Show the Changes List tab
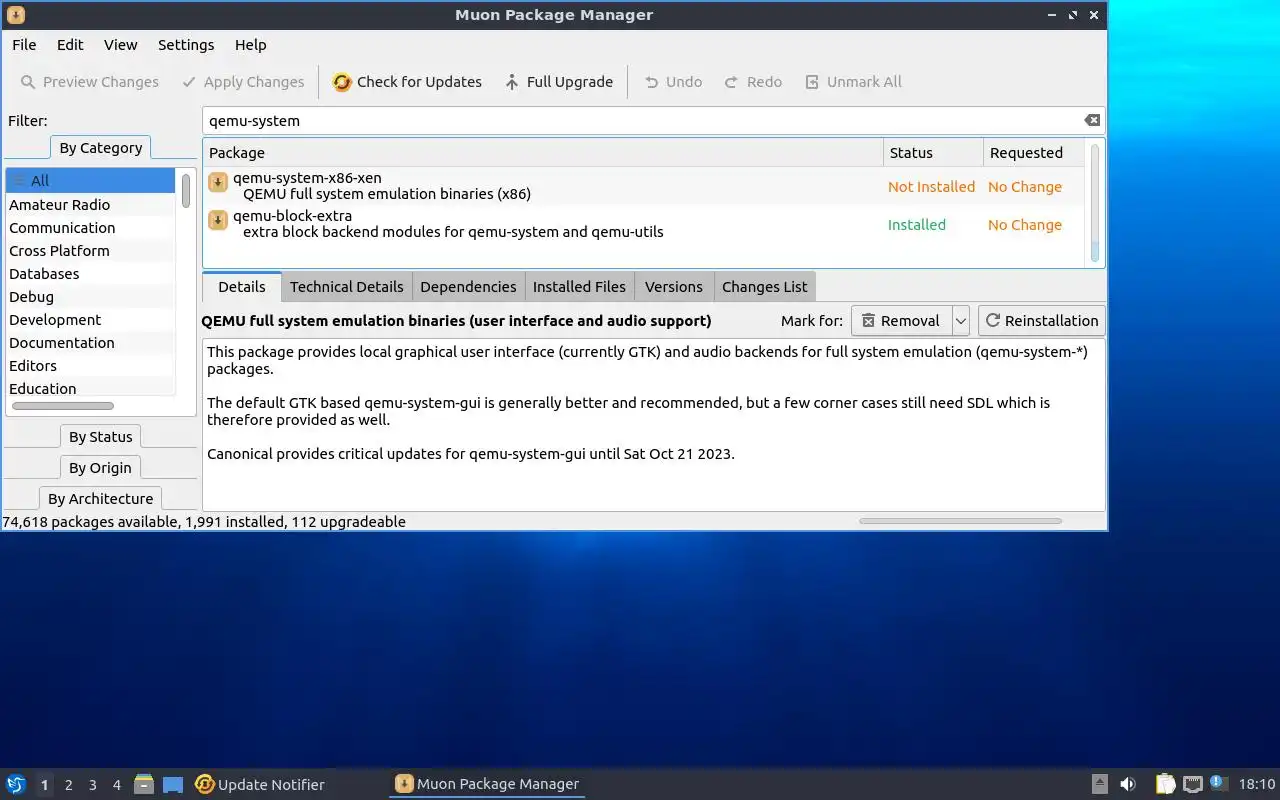 [764, 286]
